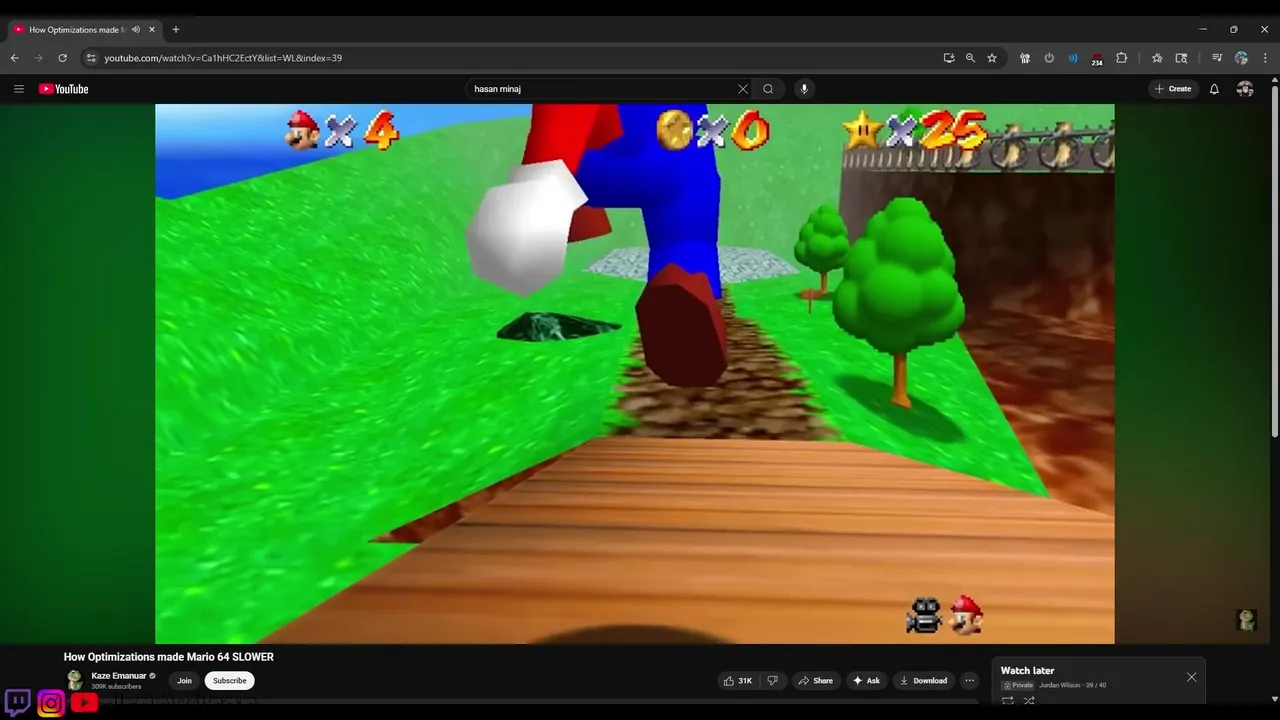Image resolution: width=1280 pixels, height=720 pixels.
Task: Open the media controls music-note icon
Action: (x=1217, y=58)
